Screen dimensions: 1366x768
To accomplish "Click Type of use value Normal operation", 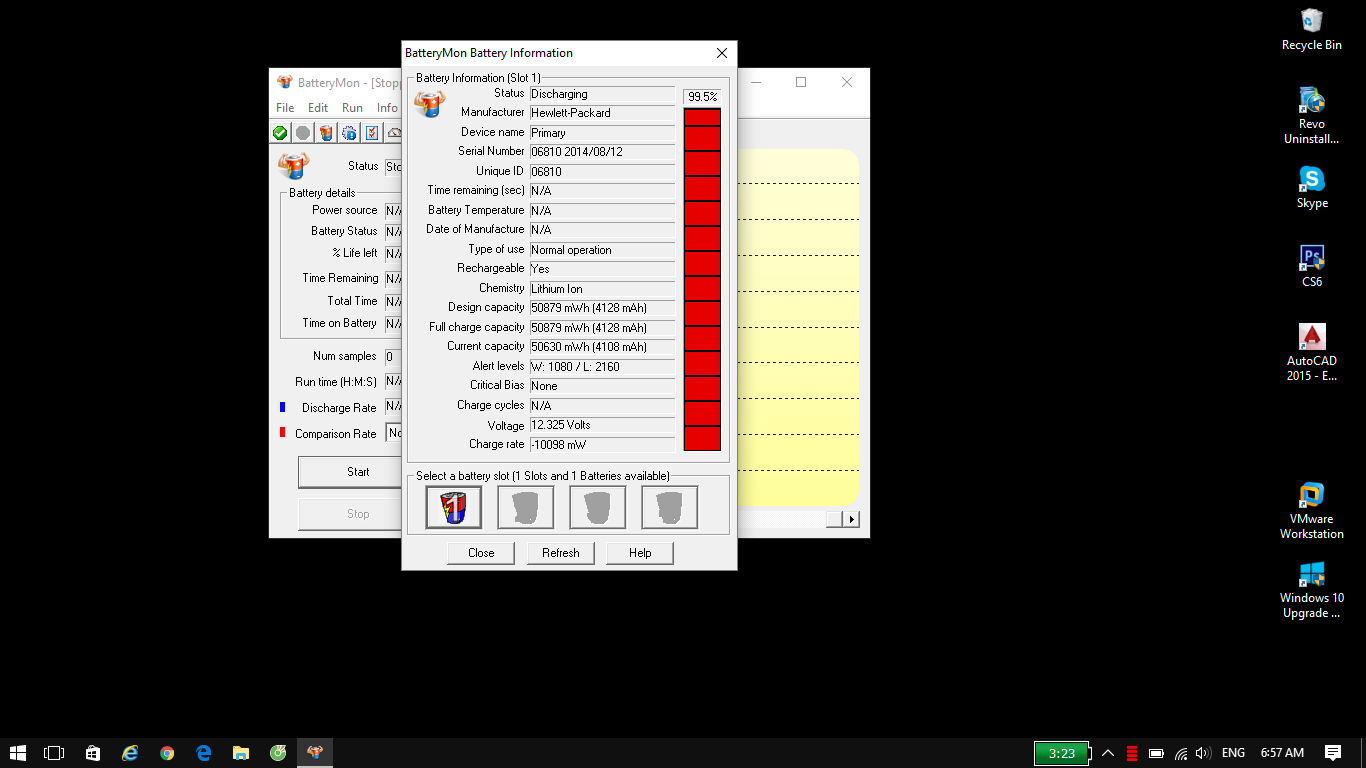I will (x=602, y=250).
